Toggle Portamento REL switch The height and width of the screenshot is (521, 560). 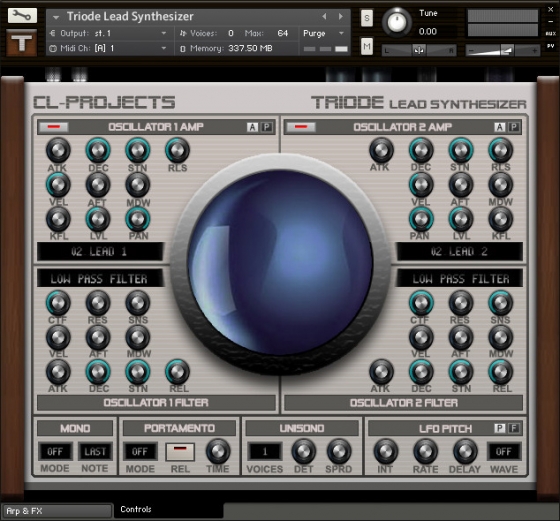(x=180, y=452)
